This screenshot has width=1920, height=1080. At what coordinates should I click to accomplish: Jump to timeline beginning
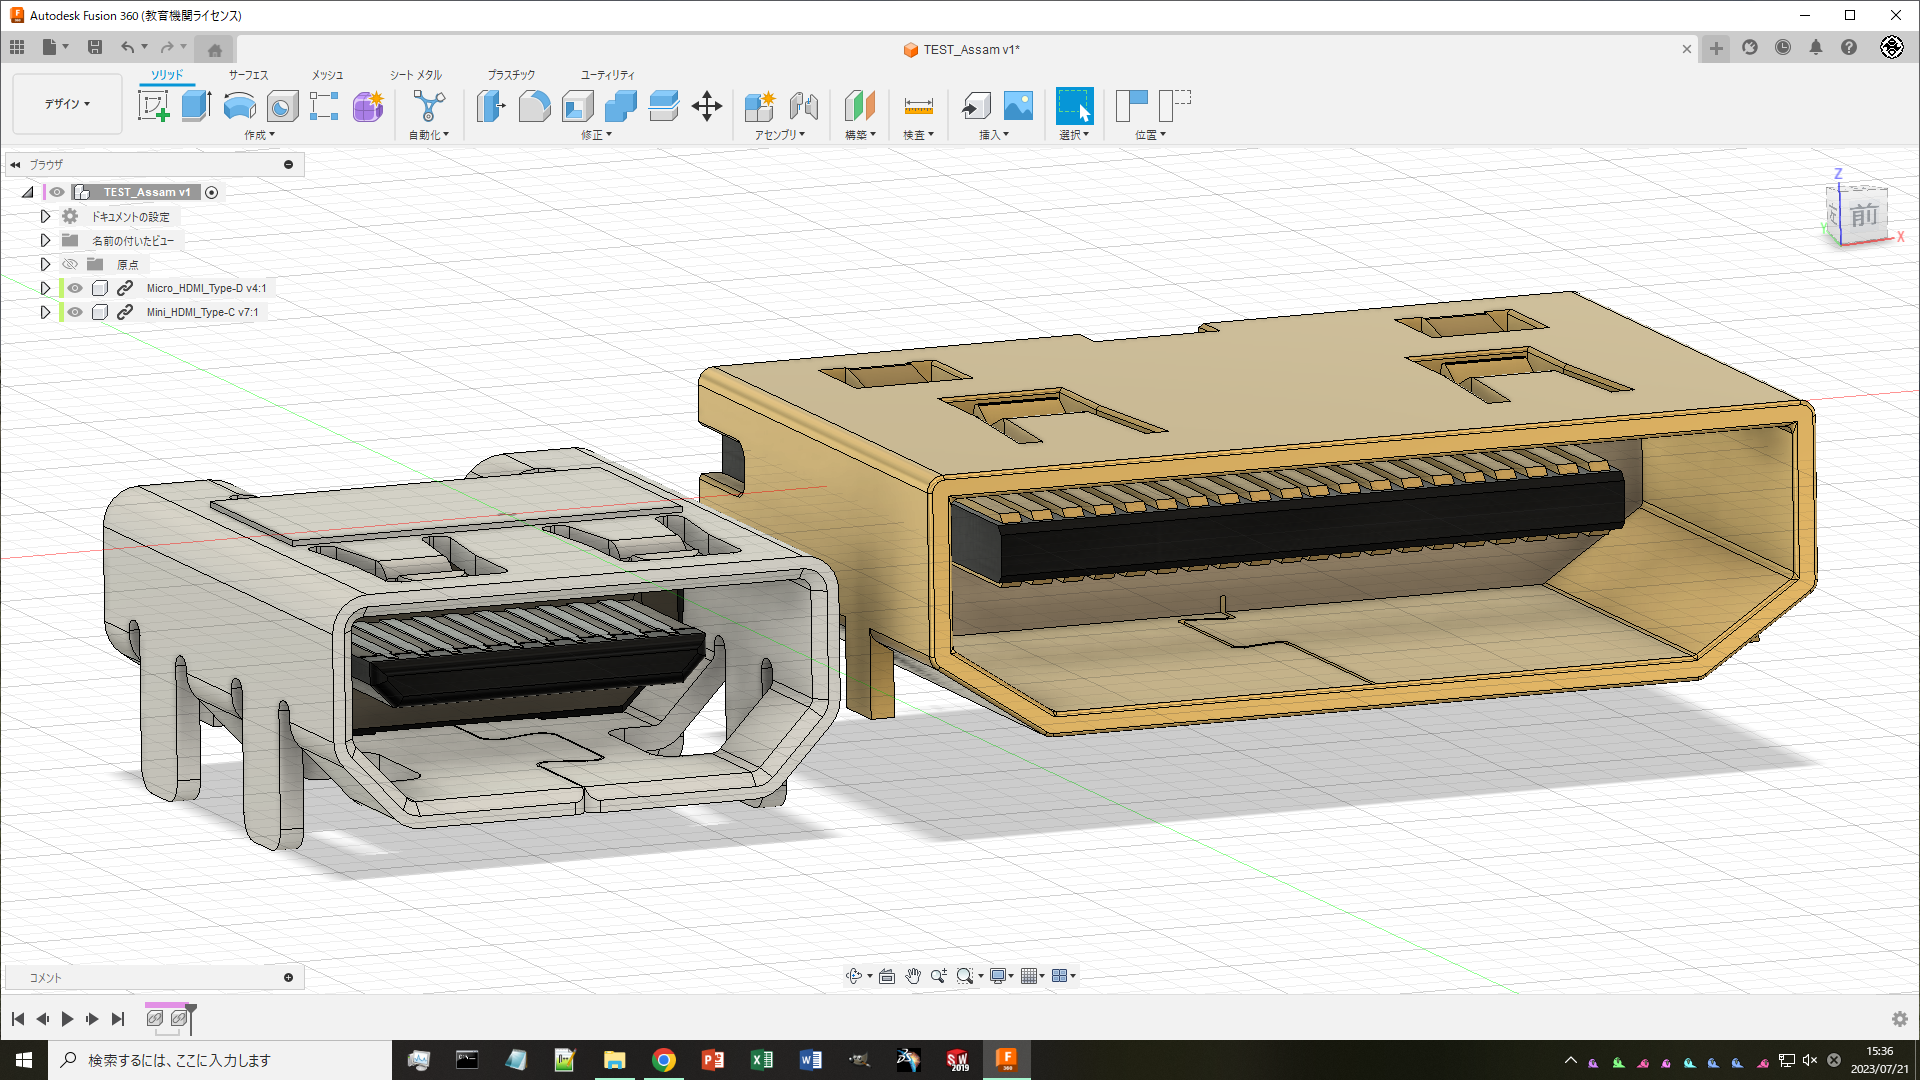pos(18,1019)
